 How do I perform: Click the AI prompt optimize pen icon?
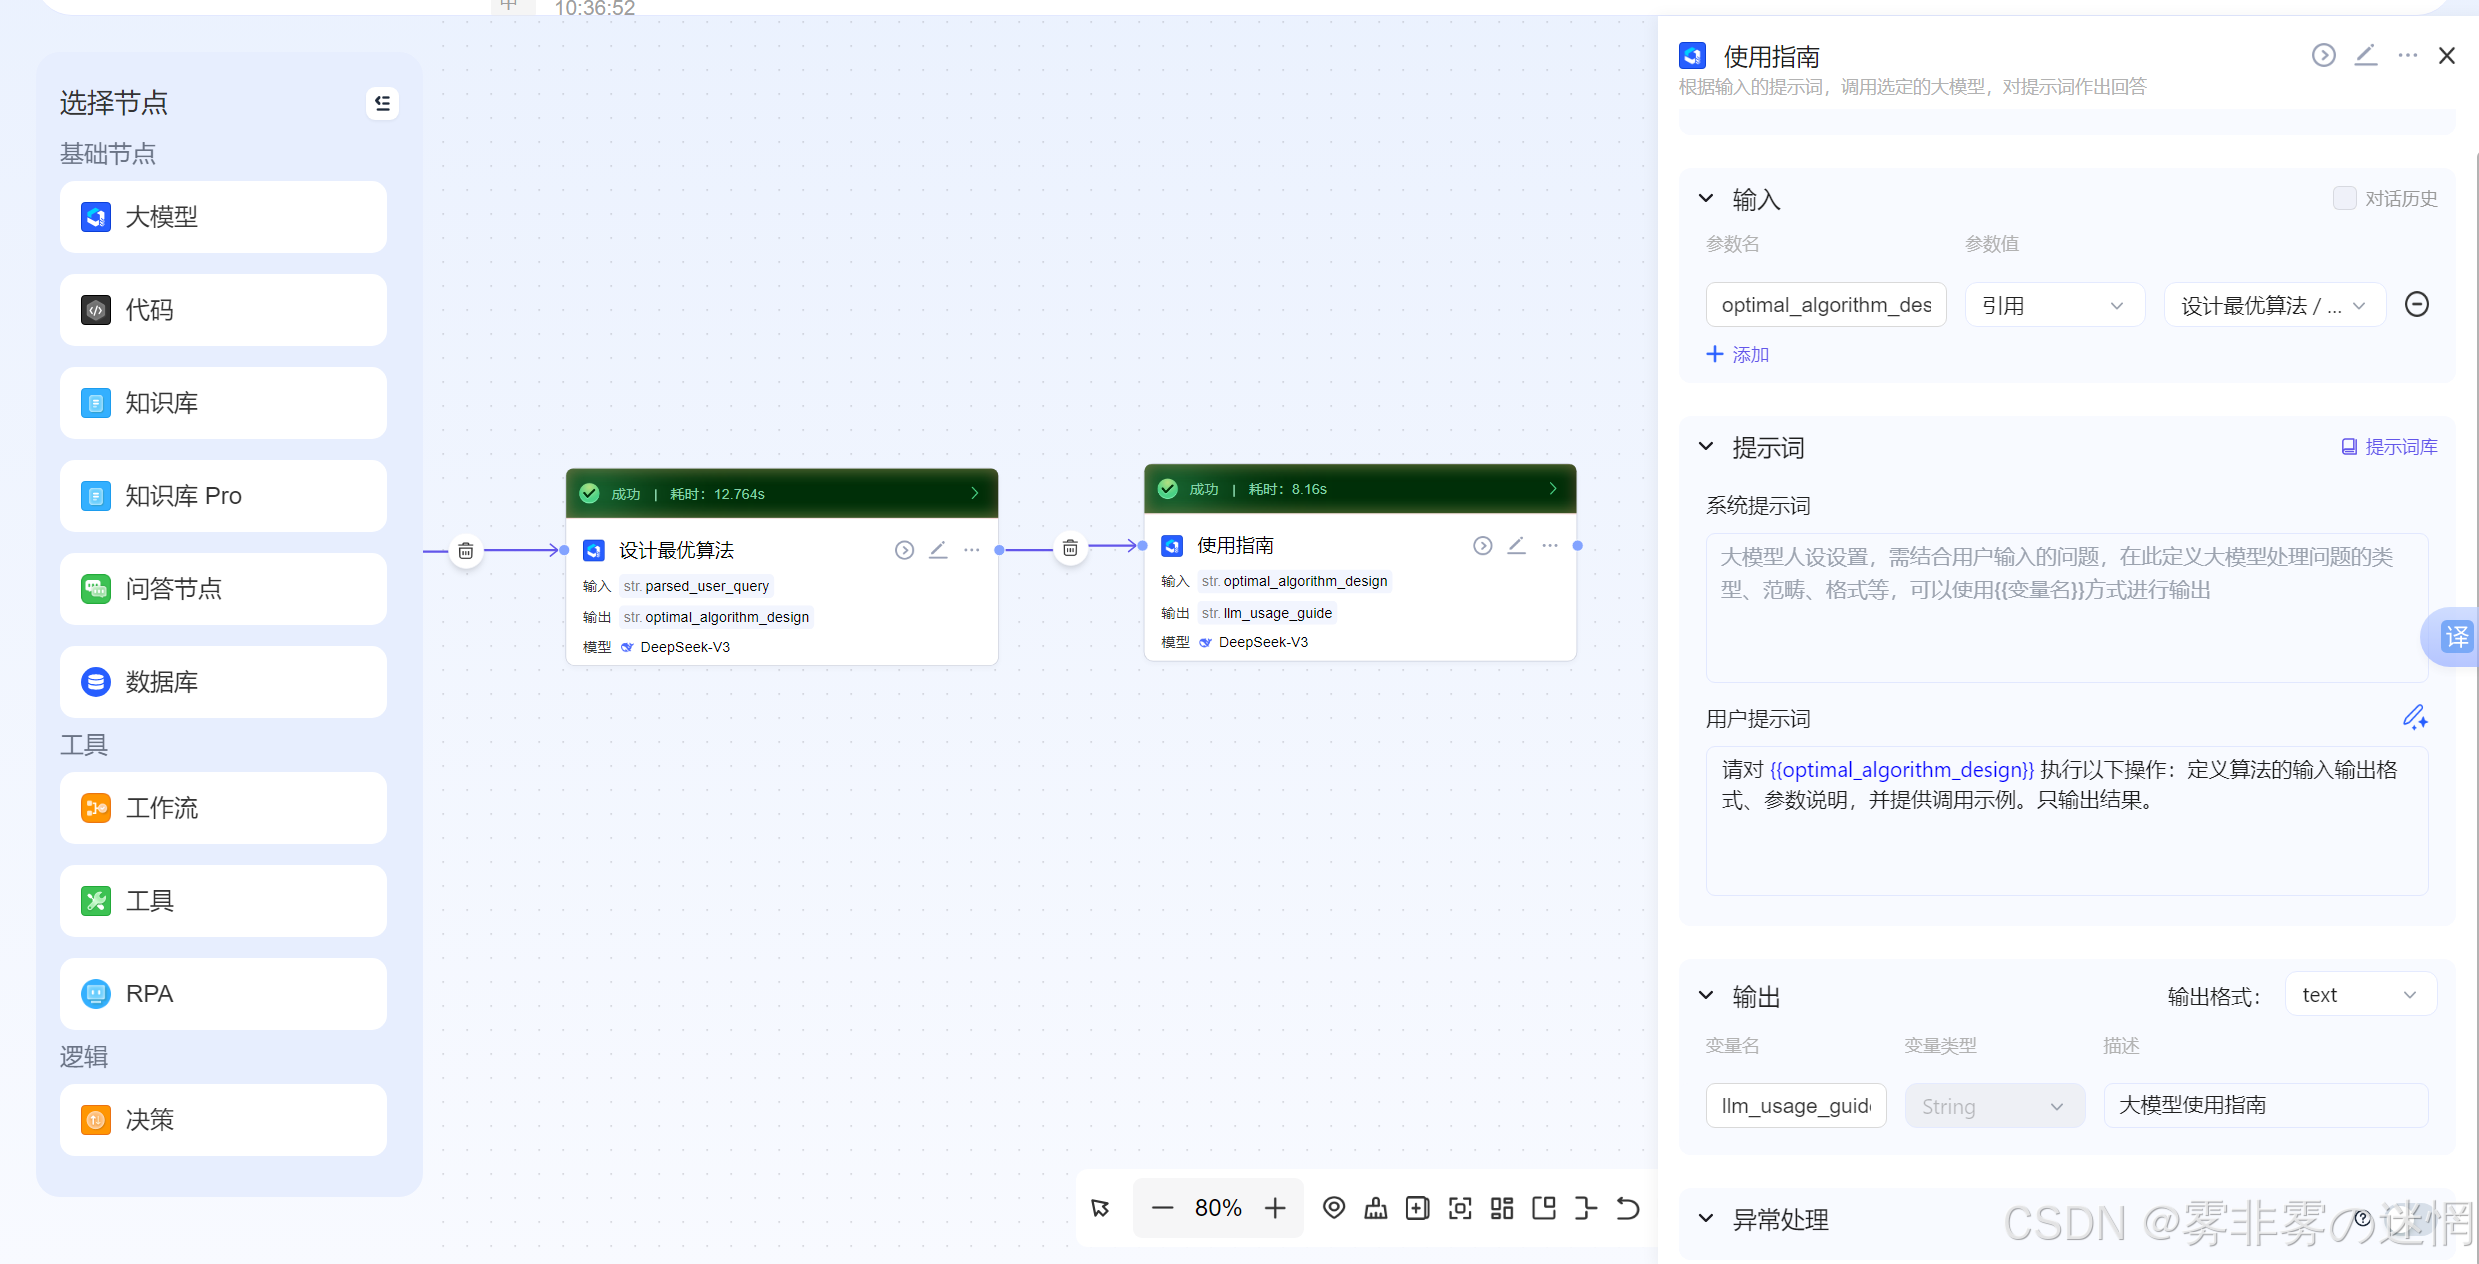[x=2414, y=717]
